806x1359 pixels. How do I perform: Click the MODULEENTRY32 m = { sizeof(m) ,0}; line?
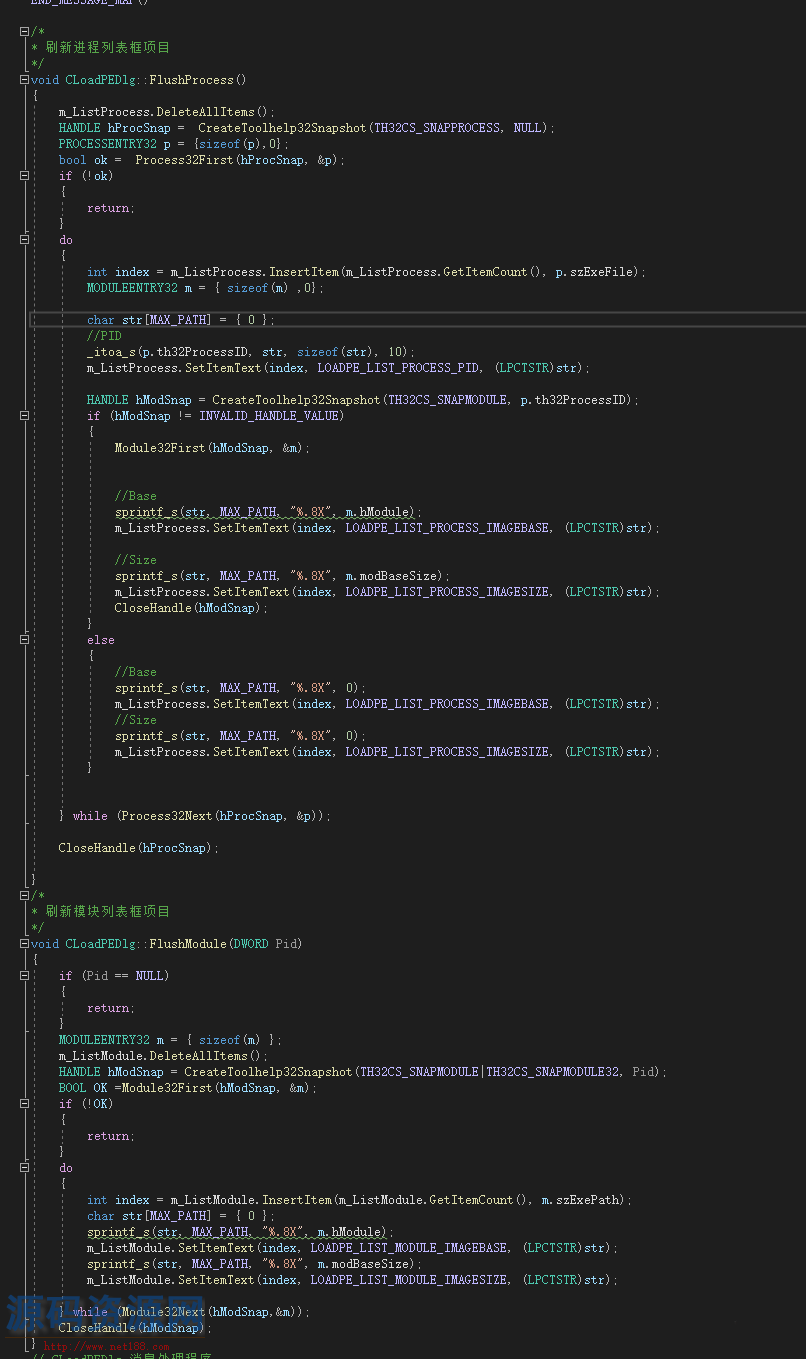point(205,288)
